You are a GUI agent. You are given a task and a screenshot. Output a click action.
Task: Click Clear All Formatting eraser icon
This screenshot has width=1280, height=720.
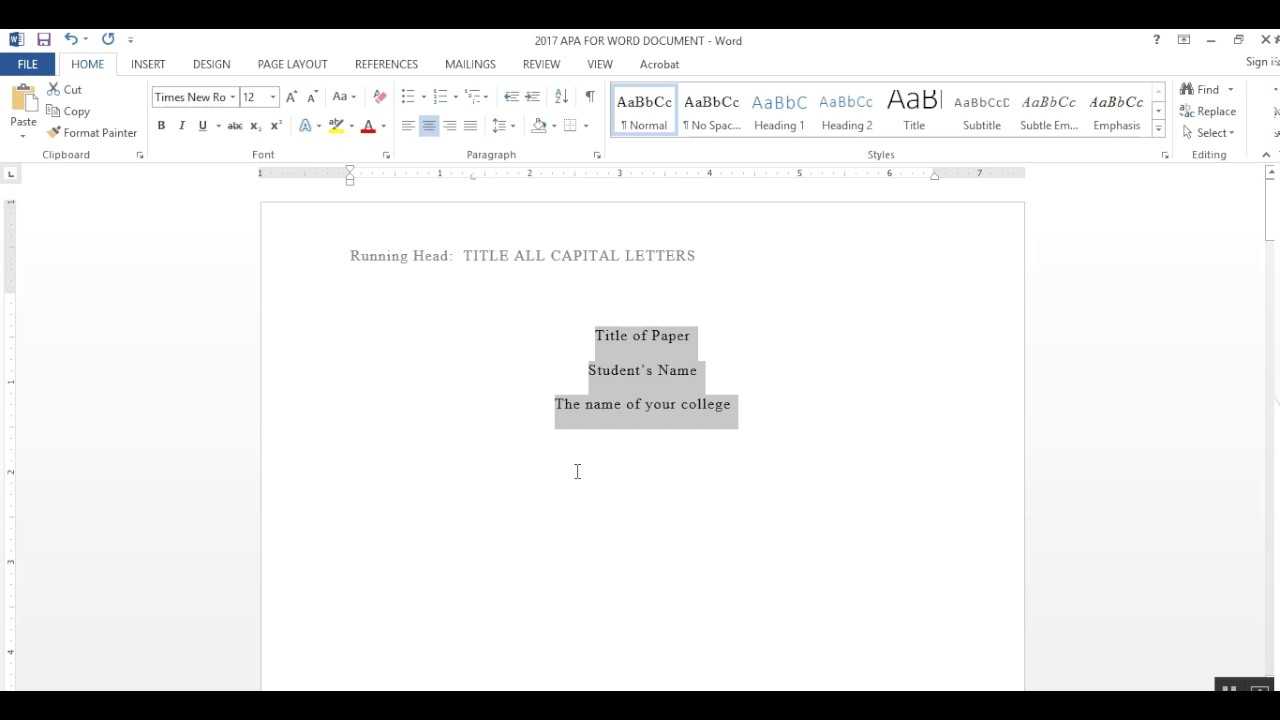point(380,97)
